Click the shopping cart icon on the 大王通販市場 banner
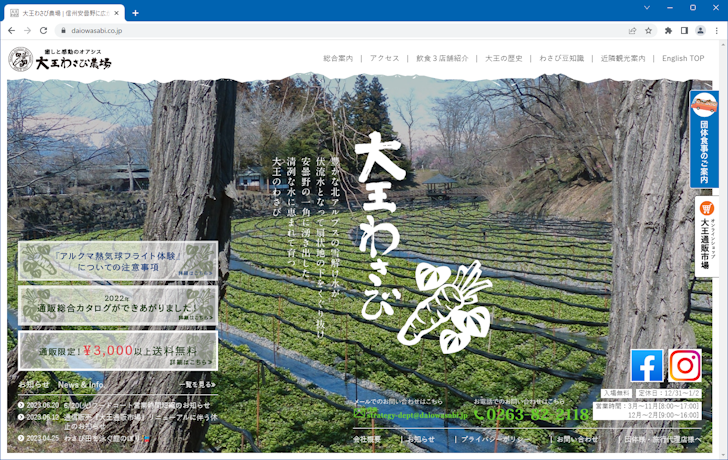The height and width of the screenshot is (460, 728). pos(706,208)
